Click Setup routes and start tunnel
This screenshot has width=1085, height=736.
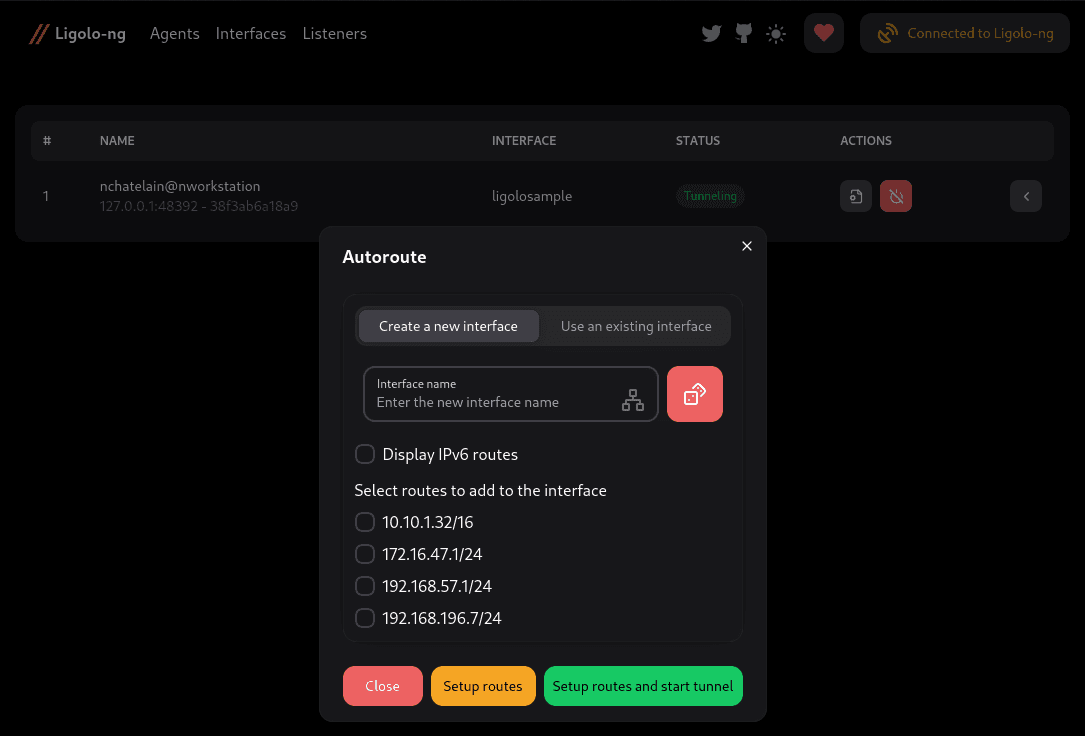coord(643,686)
